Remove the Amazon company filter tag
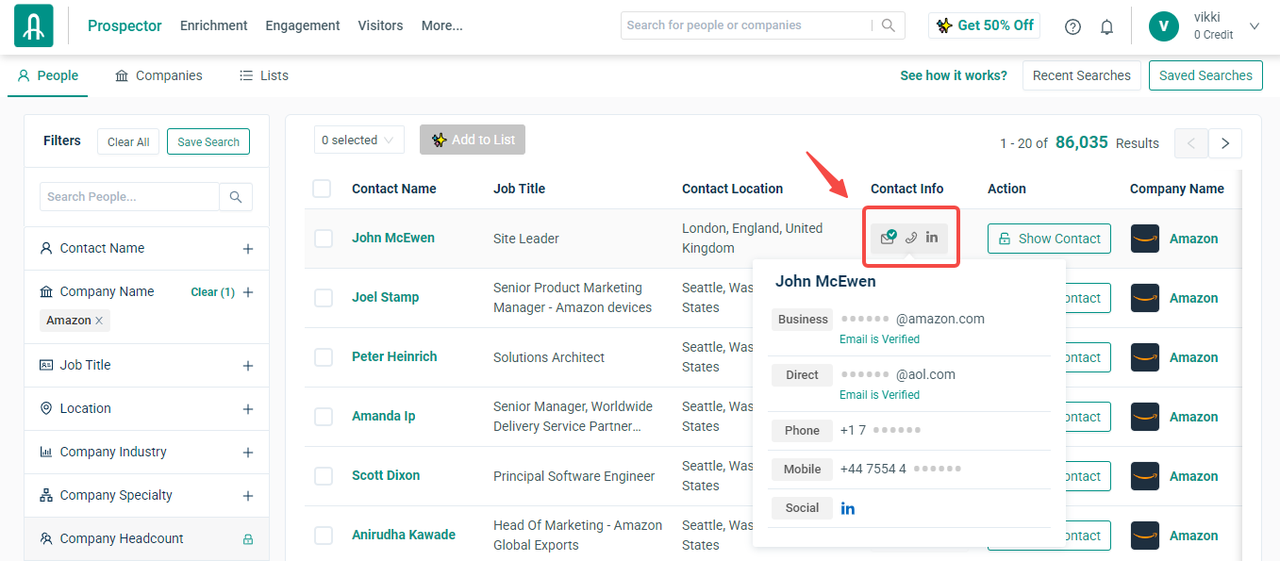The width and height of the screenshot is (1280, 561). 99,321
